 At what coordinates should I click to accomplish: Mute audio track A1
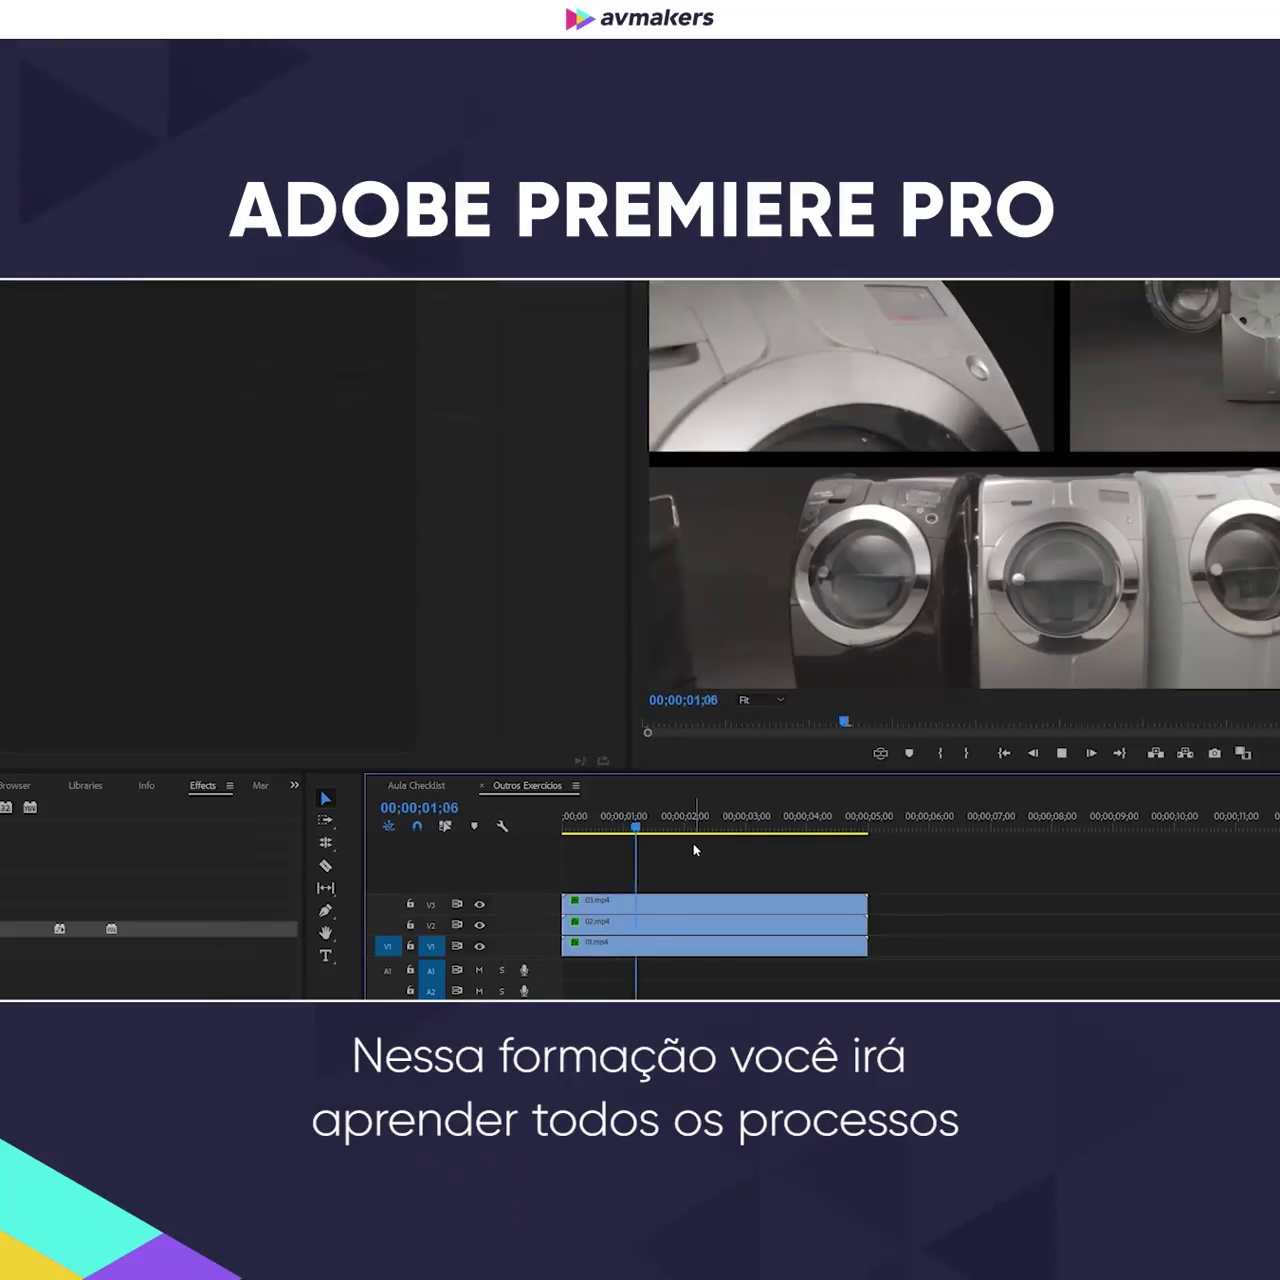pos(479,970)
